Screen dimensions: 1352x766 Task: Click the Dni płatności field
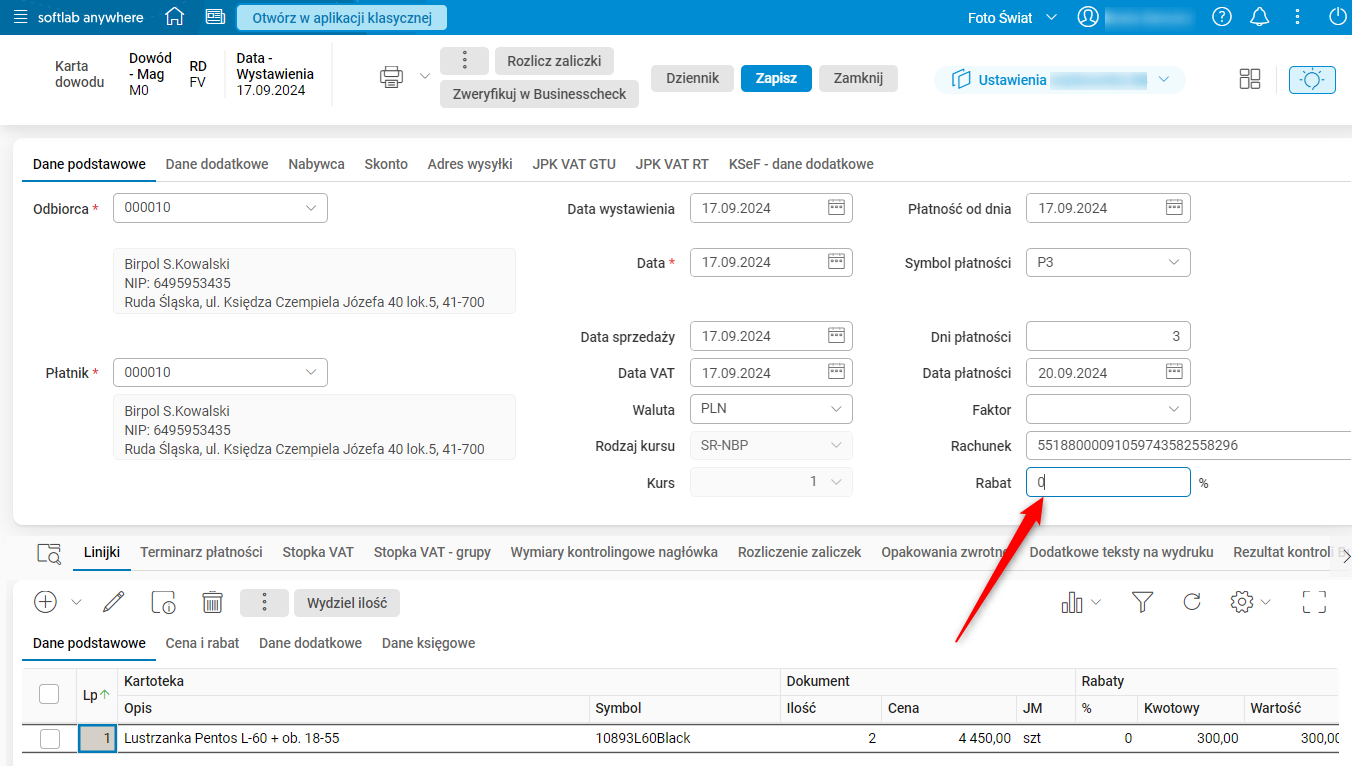pos(1108,336)
